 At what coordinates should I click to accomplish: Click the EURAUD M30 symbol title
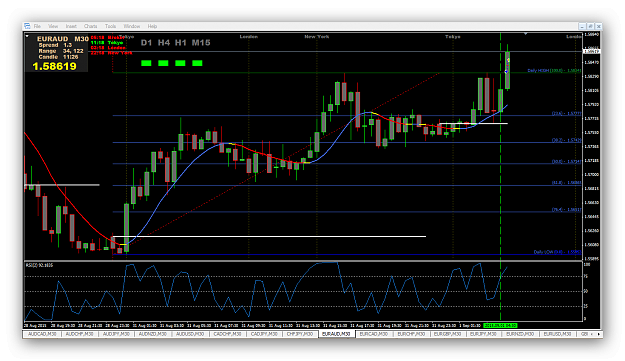coord(63,39)
